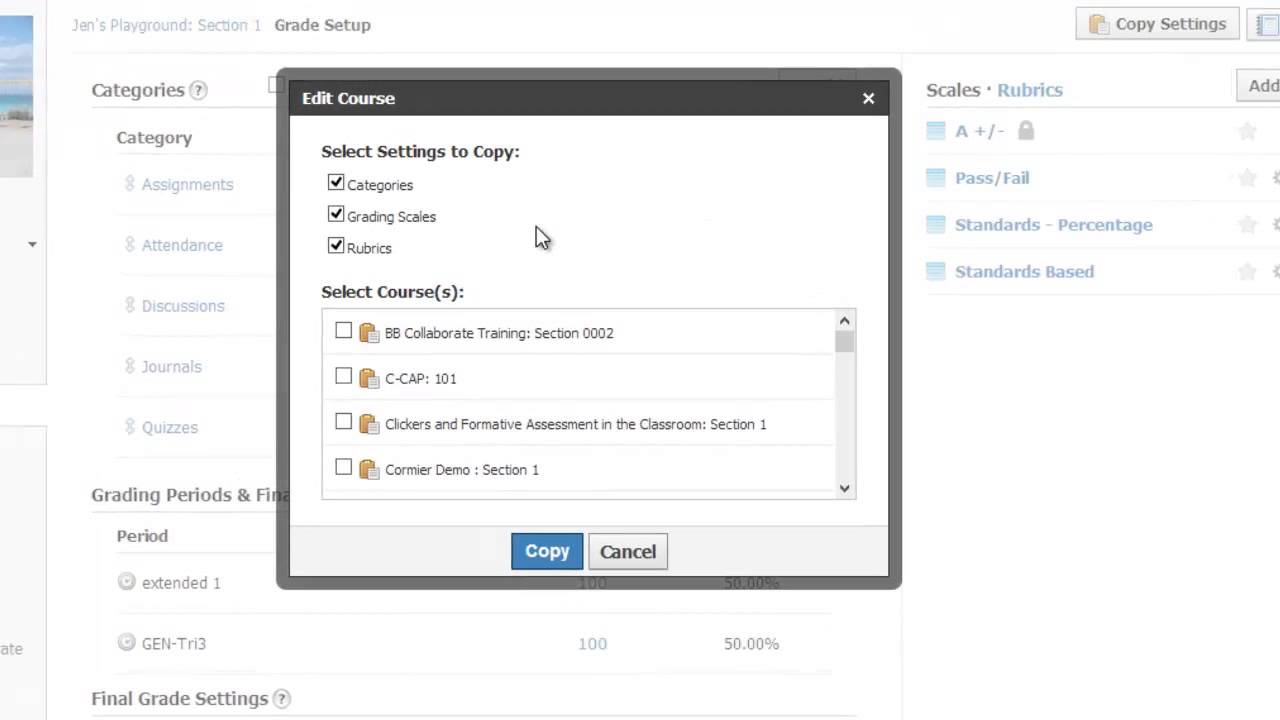
Task: Open Final Grade Settings help icon
Action: [282, 699]
